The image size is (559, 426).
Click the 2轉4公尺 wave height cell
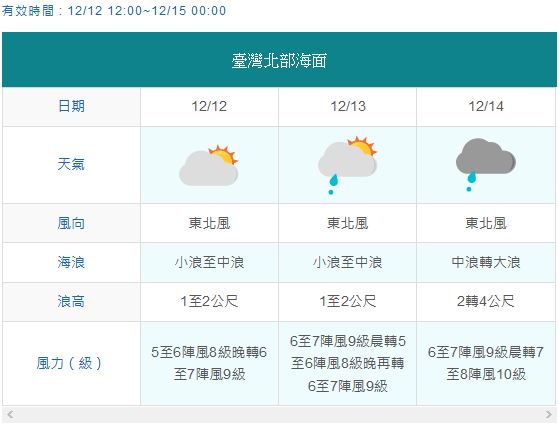pyautogui.click(x=486, y=302)
